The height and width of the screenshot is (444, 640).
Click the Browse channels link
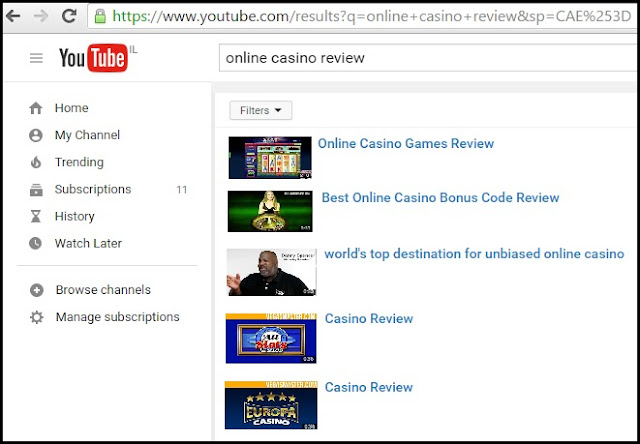pyautogui.click(x=103, y=290)
